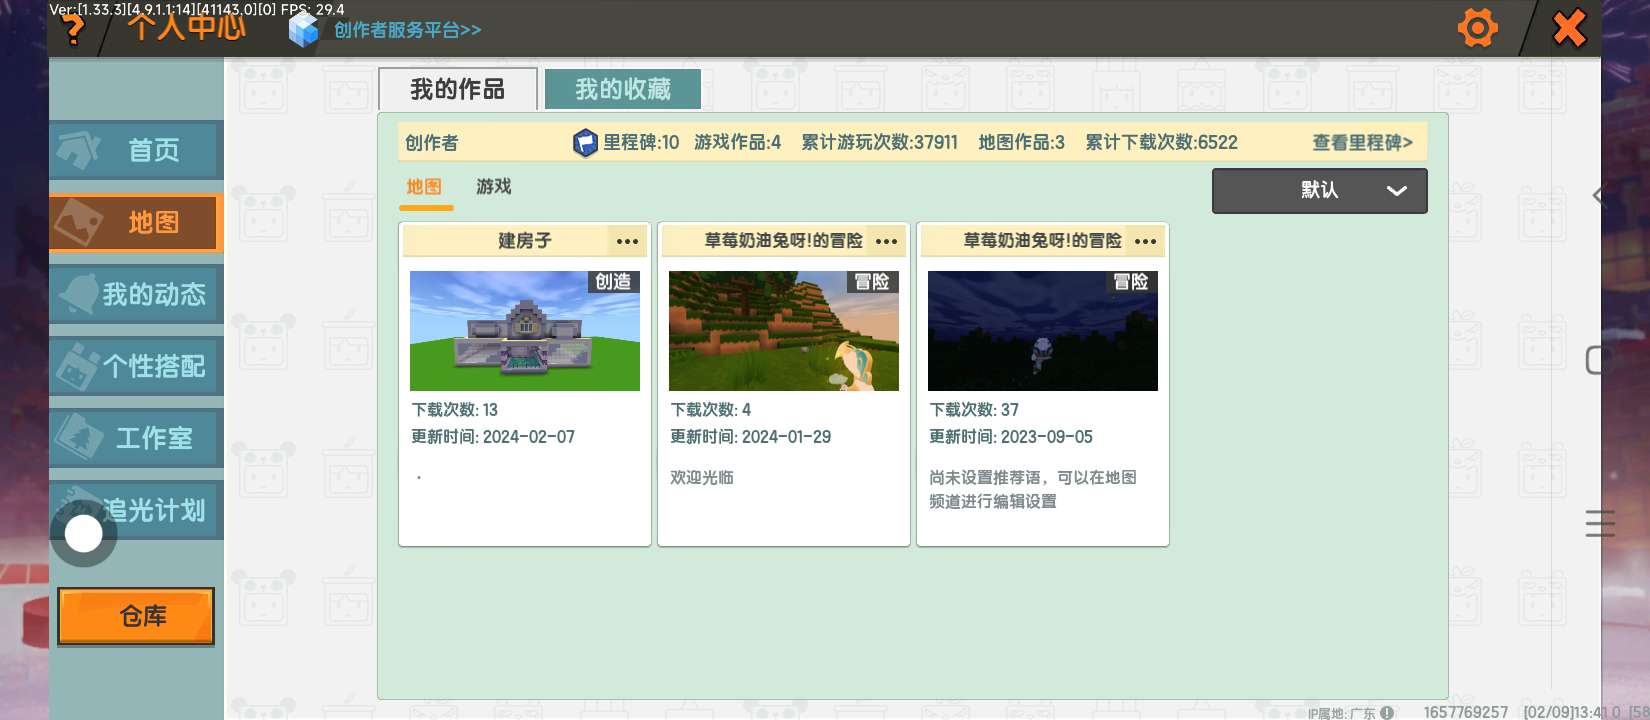Open the 查看里程碑> link
The height and width of the screenshot is (720, 1650).
pyautogui.click(x=1362, y=142)
